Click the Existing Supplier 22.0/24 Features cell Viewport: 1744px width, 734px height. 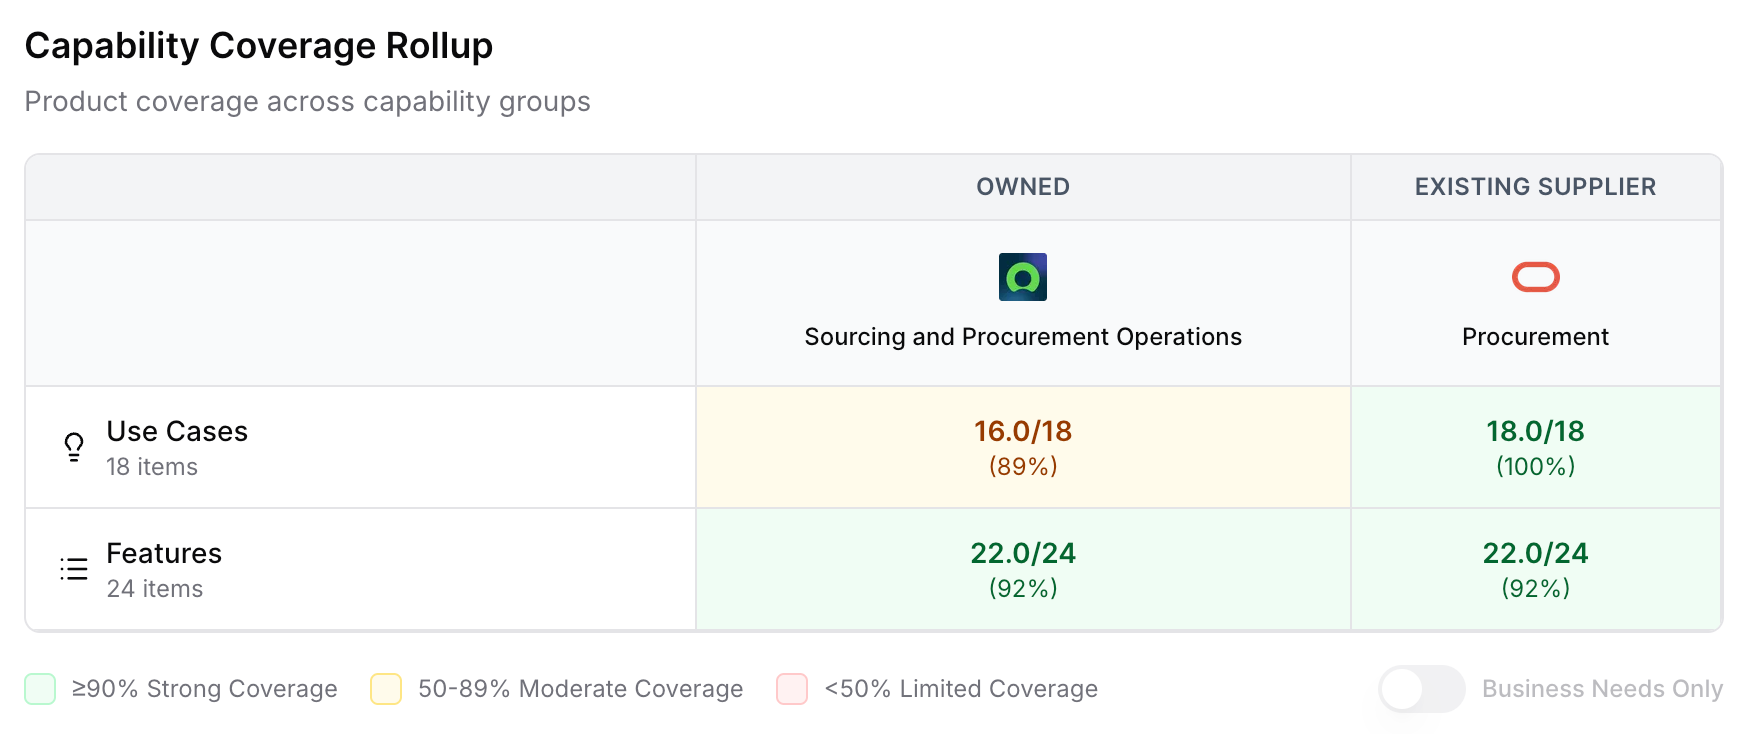[x=1535, y=569]
